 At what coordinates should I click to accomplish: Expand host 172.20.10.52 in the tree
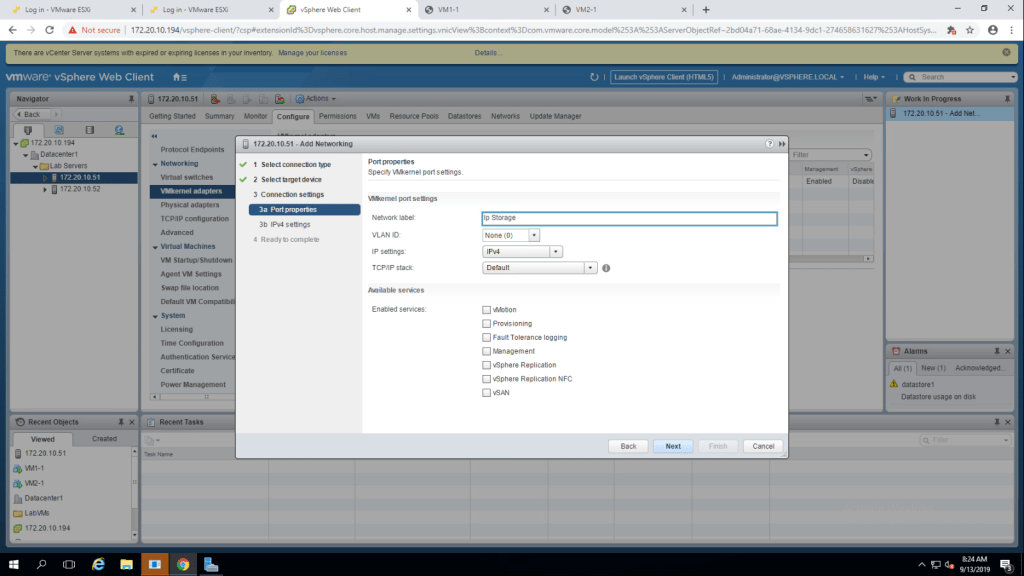(x=45, y=189)
